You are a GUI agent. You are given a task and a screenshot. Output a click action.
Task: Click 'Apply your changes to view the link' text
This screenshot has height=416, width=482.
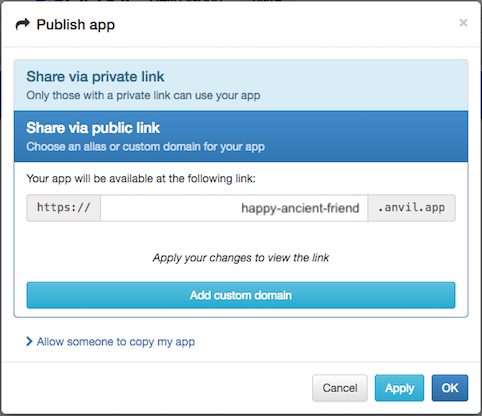(241, 258)
